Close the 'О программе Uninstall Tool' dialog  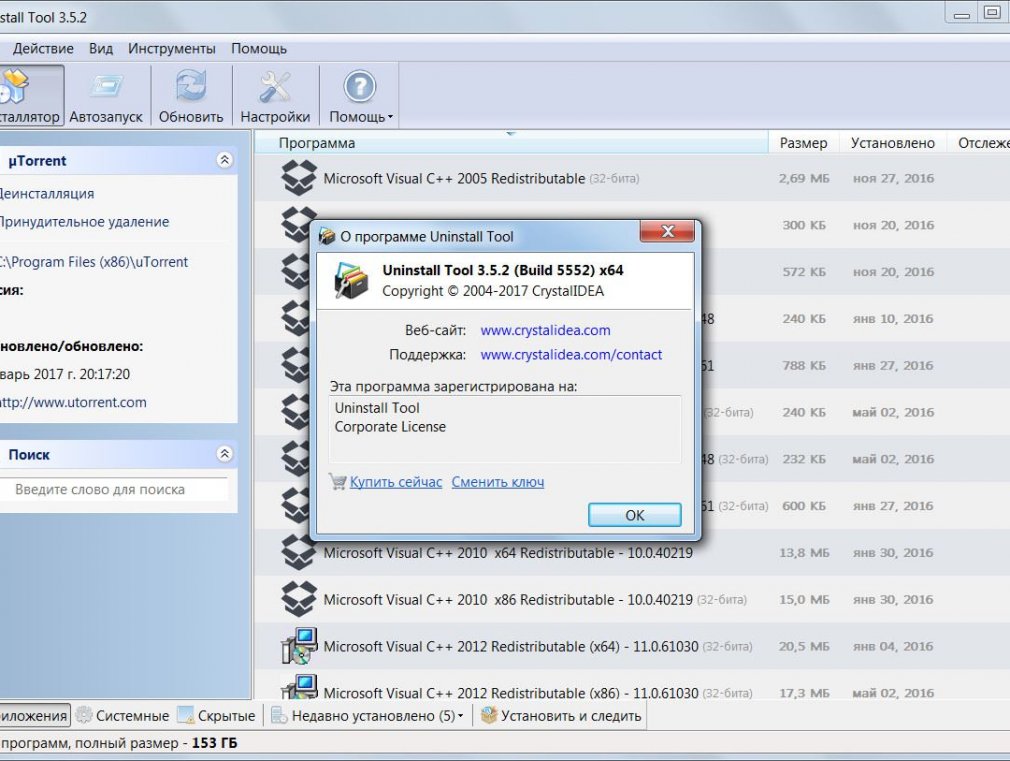667,231
